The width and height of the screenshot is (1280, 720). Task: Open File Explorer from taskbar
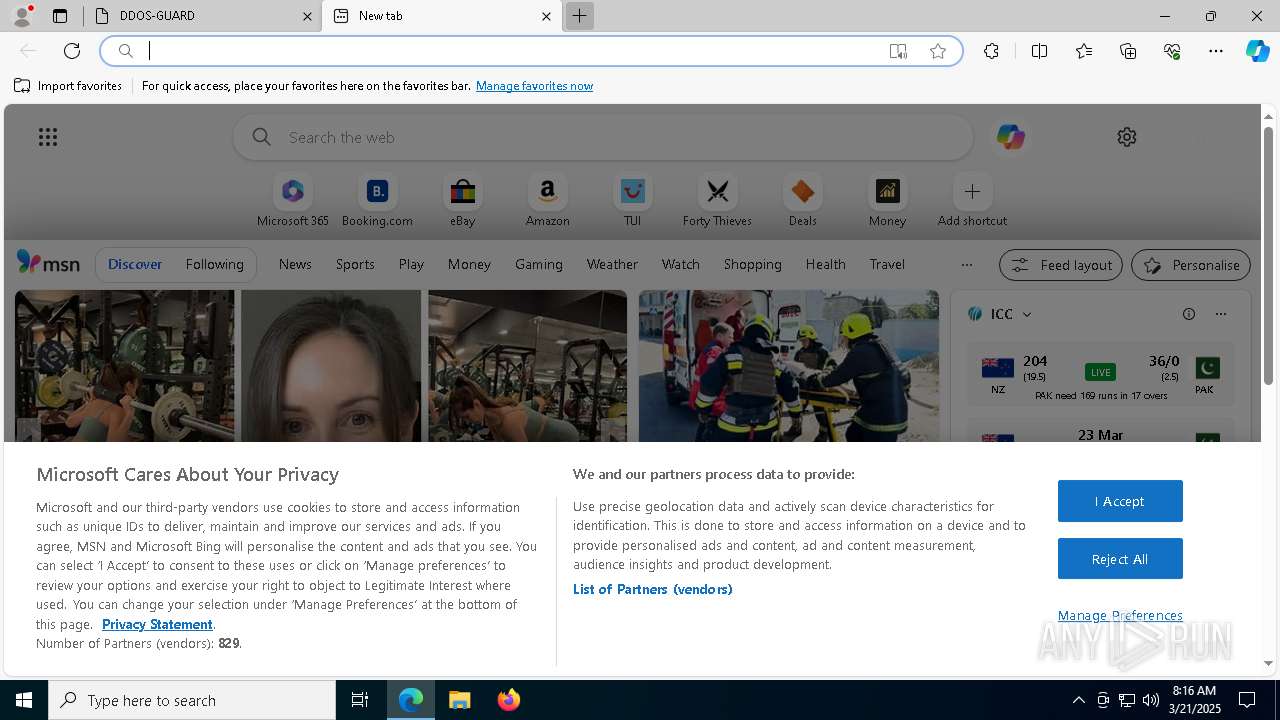tap(460, 700)
